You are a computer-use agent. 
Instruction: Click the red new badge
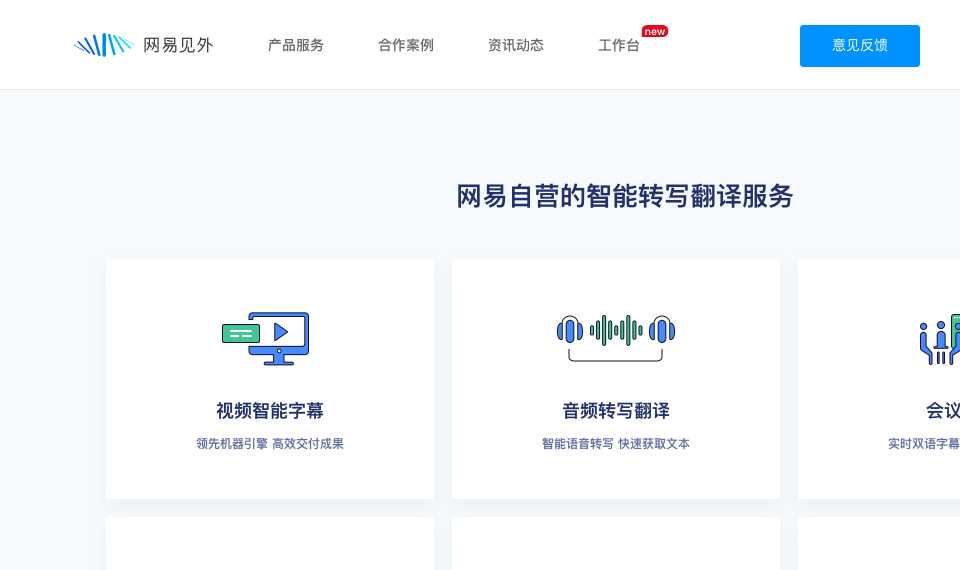pyautogui.click(x=654, y=31)
